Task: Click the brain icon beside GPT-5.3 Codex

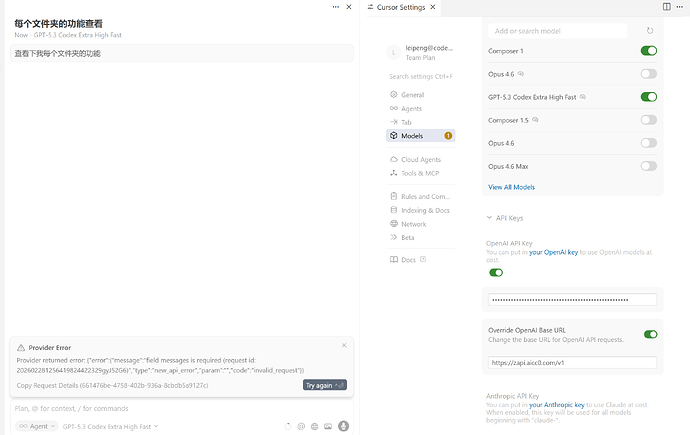Action: pos(583,97)
